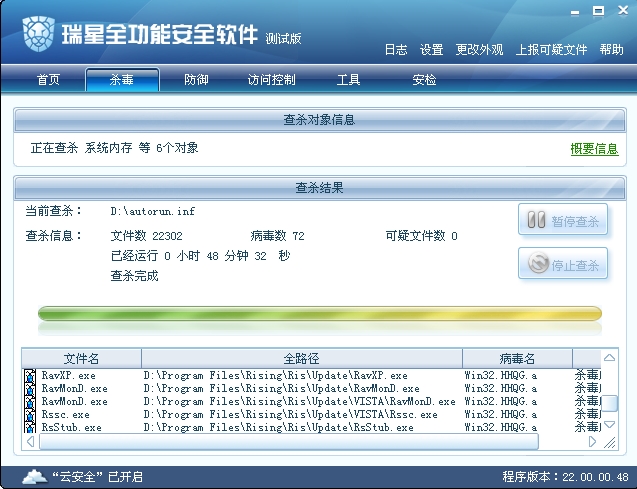Click the 可疑文件数 0 value
Viewport: 637px width, 489px height.
(x=421, y=236)
